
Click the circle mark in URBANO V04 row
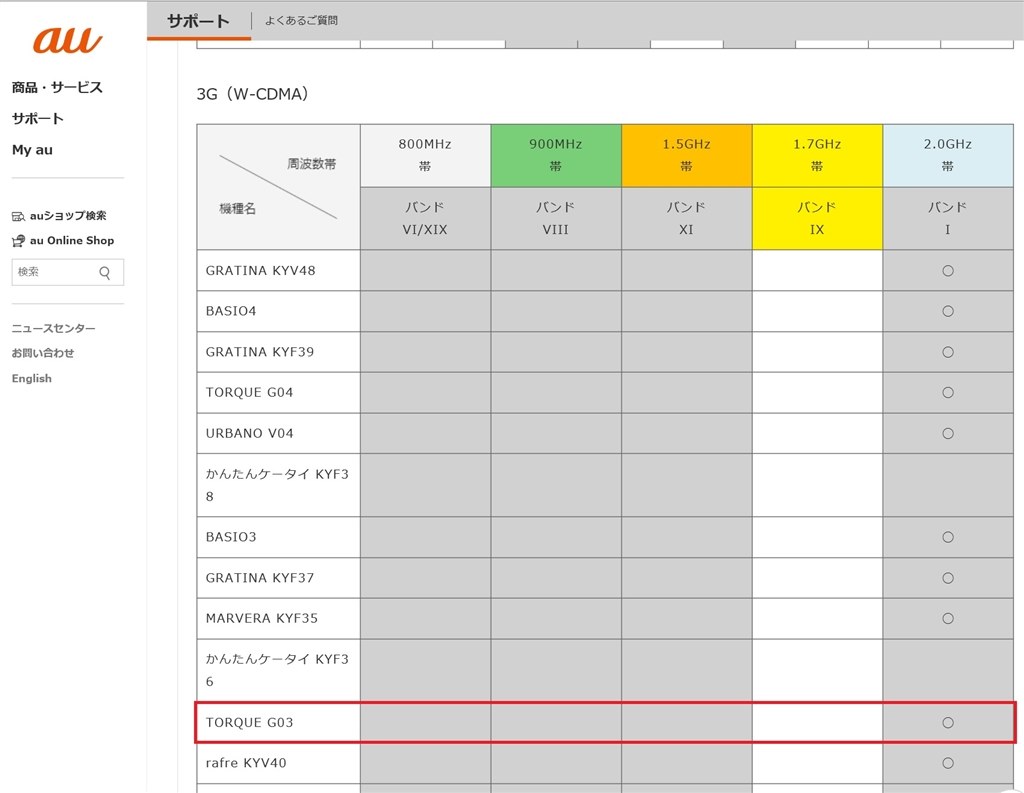point(948,434)
